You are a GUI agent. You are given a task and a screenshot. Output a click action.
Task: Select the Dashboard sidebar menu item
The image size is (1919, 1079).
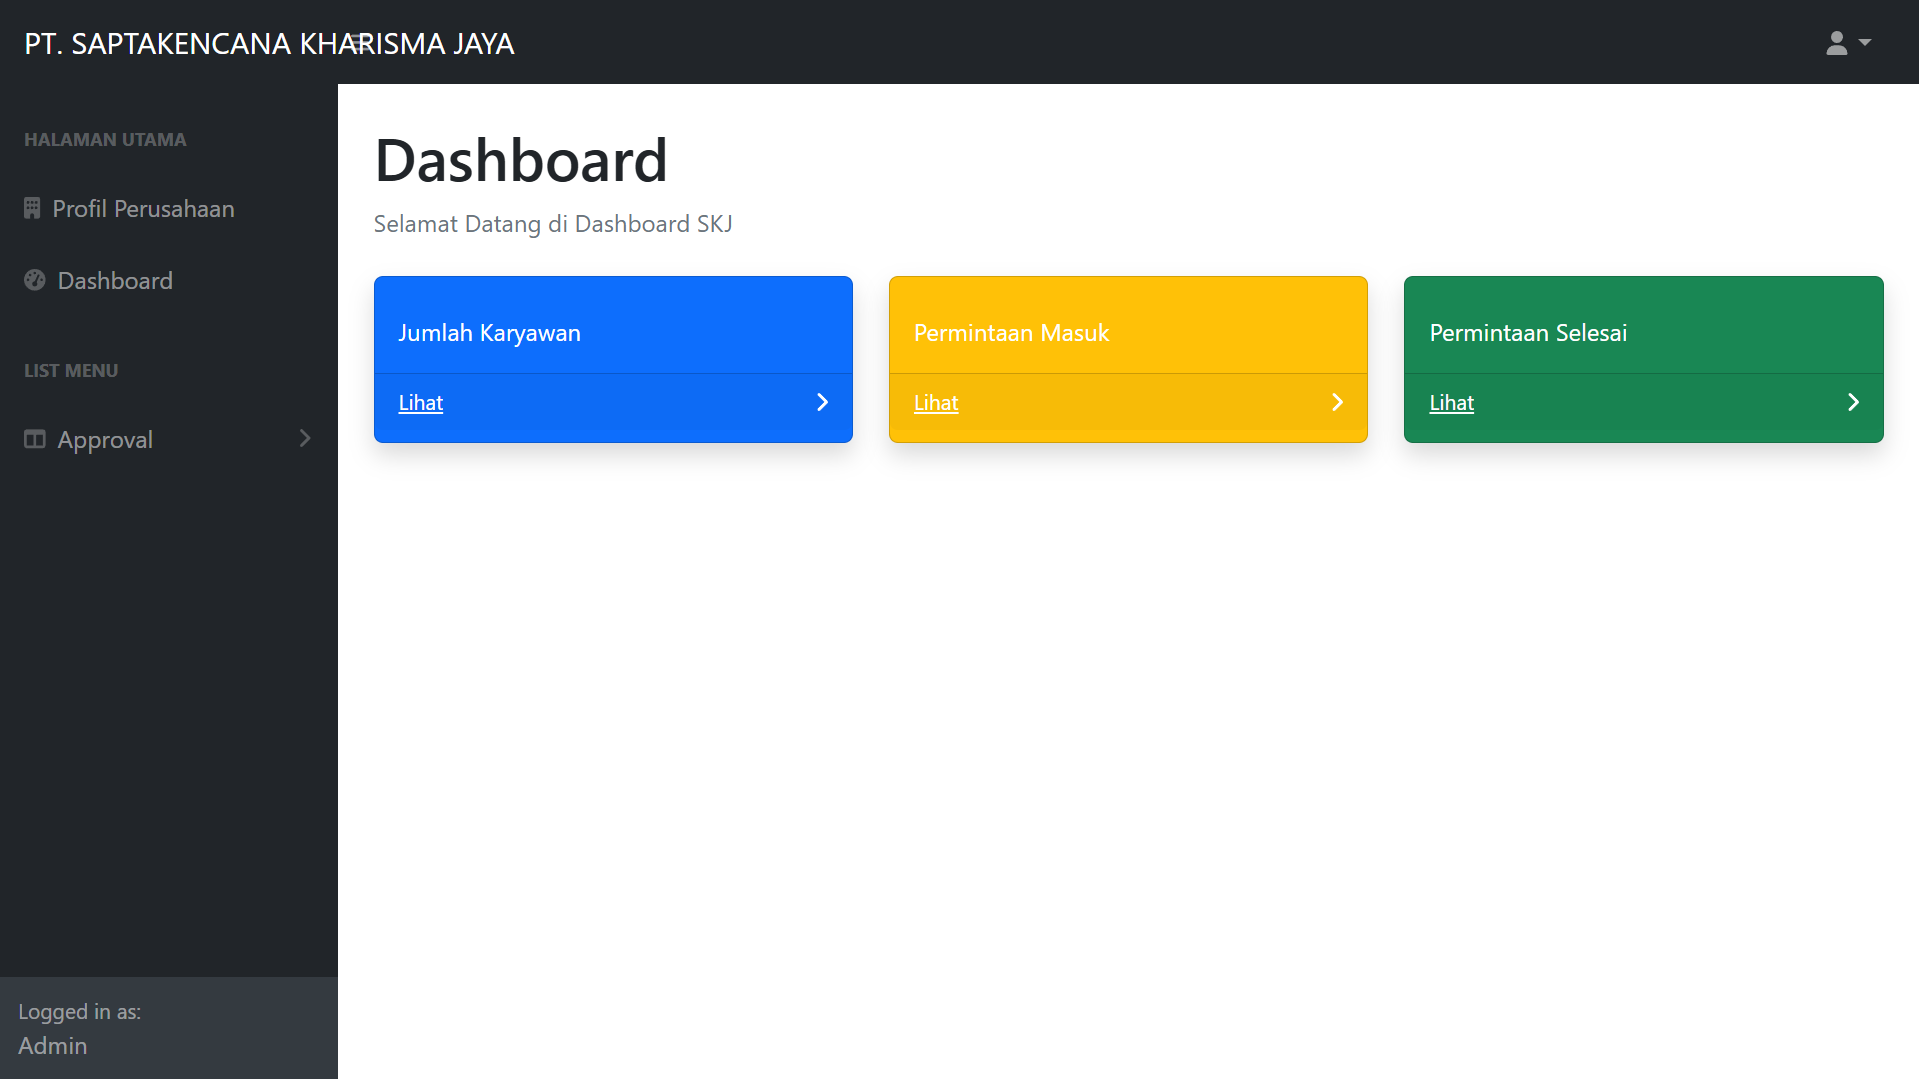tap(115, 281)
